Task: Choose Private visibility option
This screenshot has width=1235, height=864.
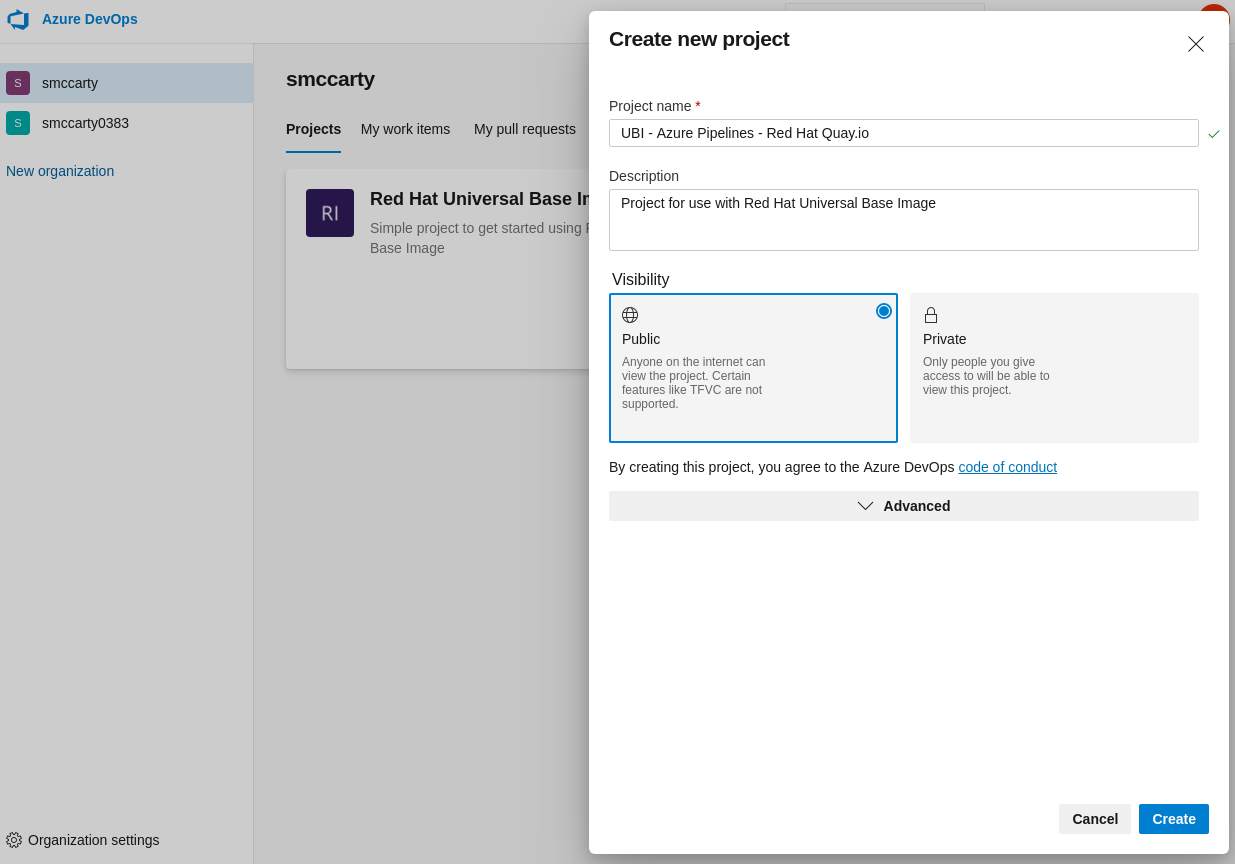Action: 1054,368
